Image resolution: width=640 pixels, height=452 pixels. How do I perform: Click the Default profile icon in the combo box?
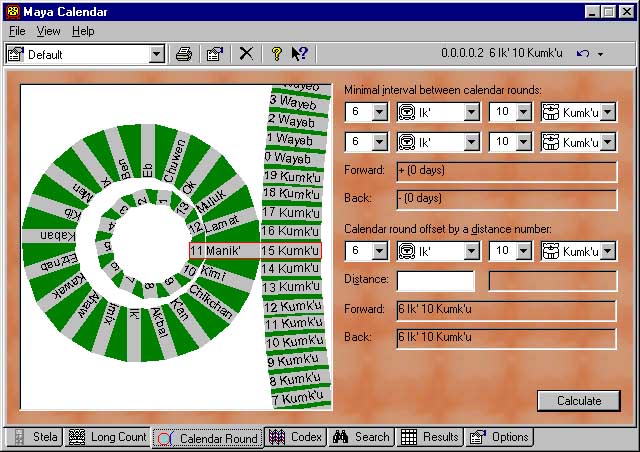coord(16,54)
